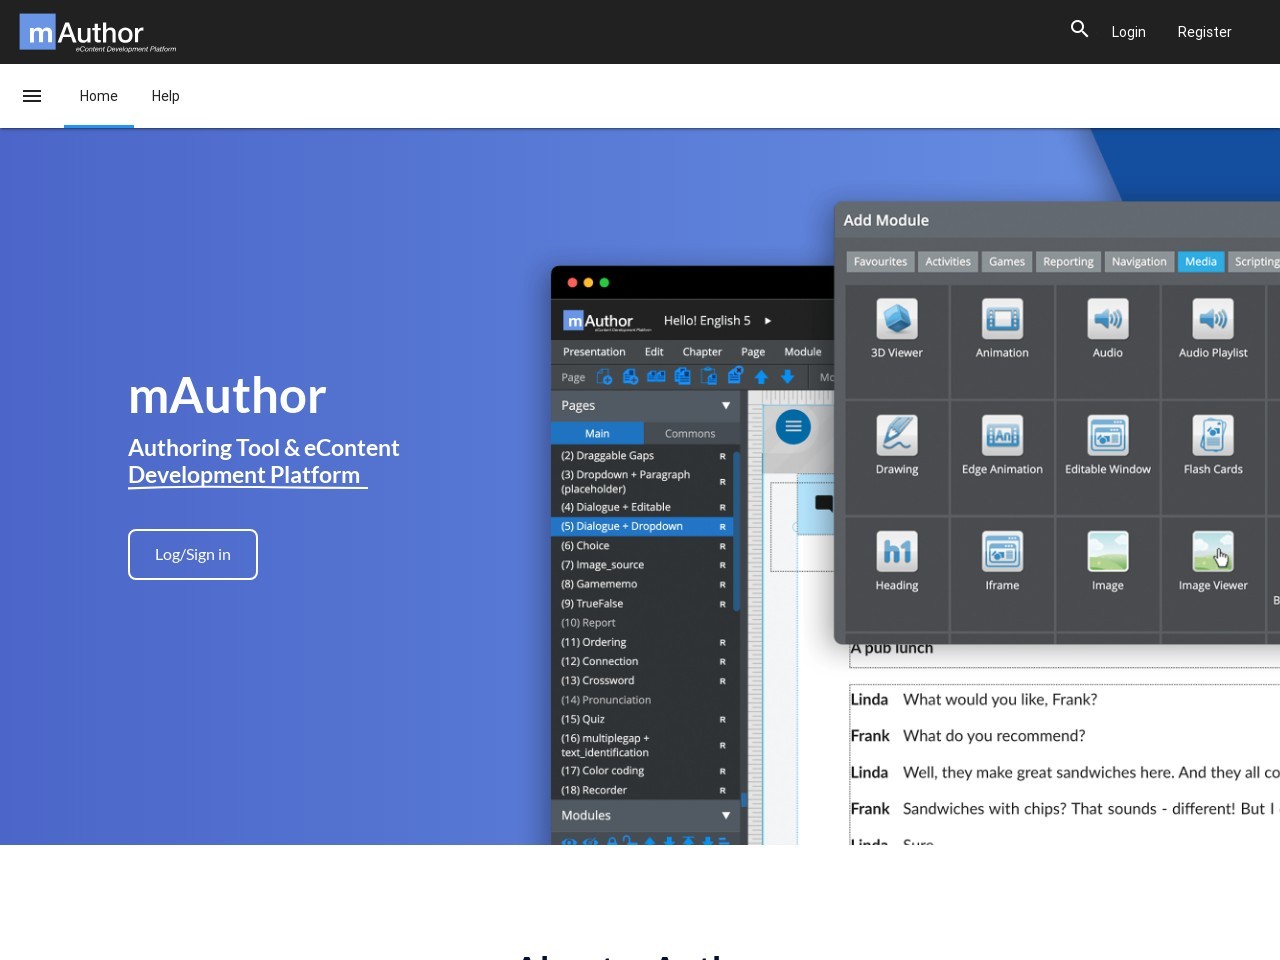Select page (5) Dialogue + Dropdown
The image size is (1280, 960).
click(642, 526)
